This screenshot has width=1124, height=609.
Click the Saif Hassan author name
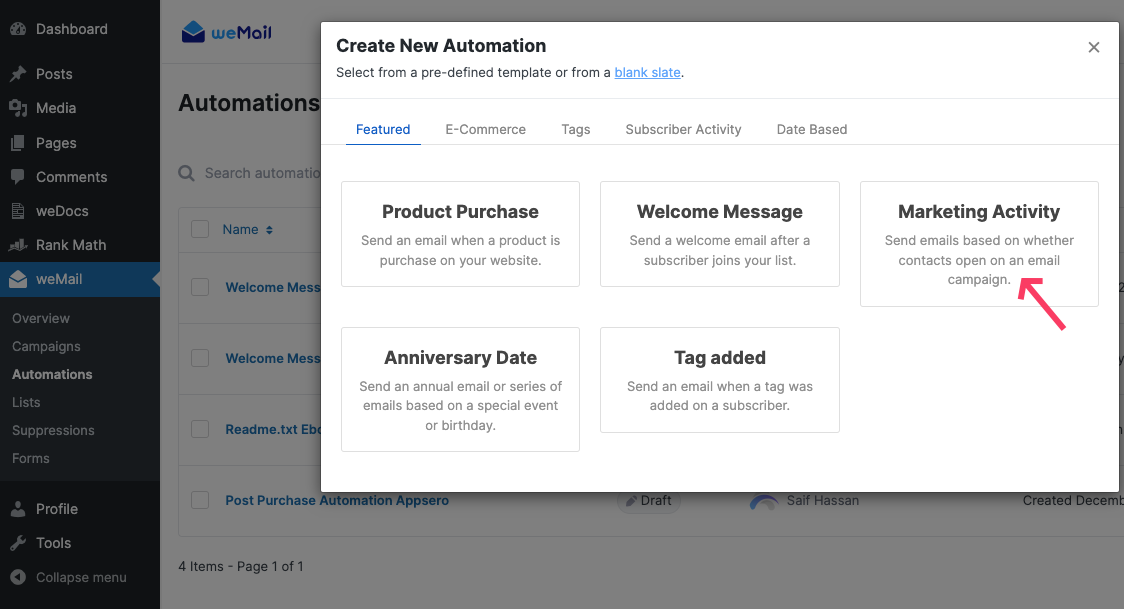823,500
